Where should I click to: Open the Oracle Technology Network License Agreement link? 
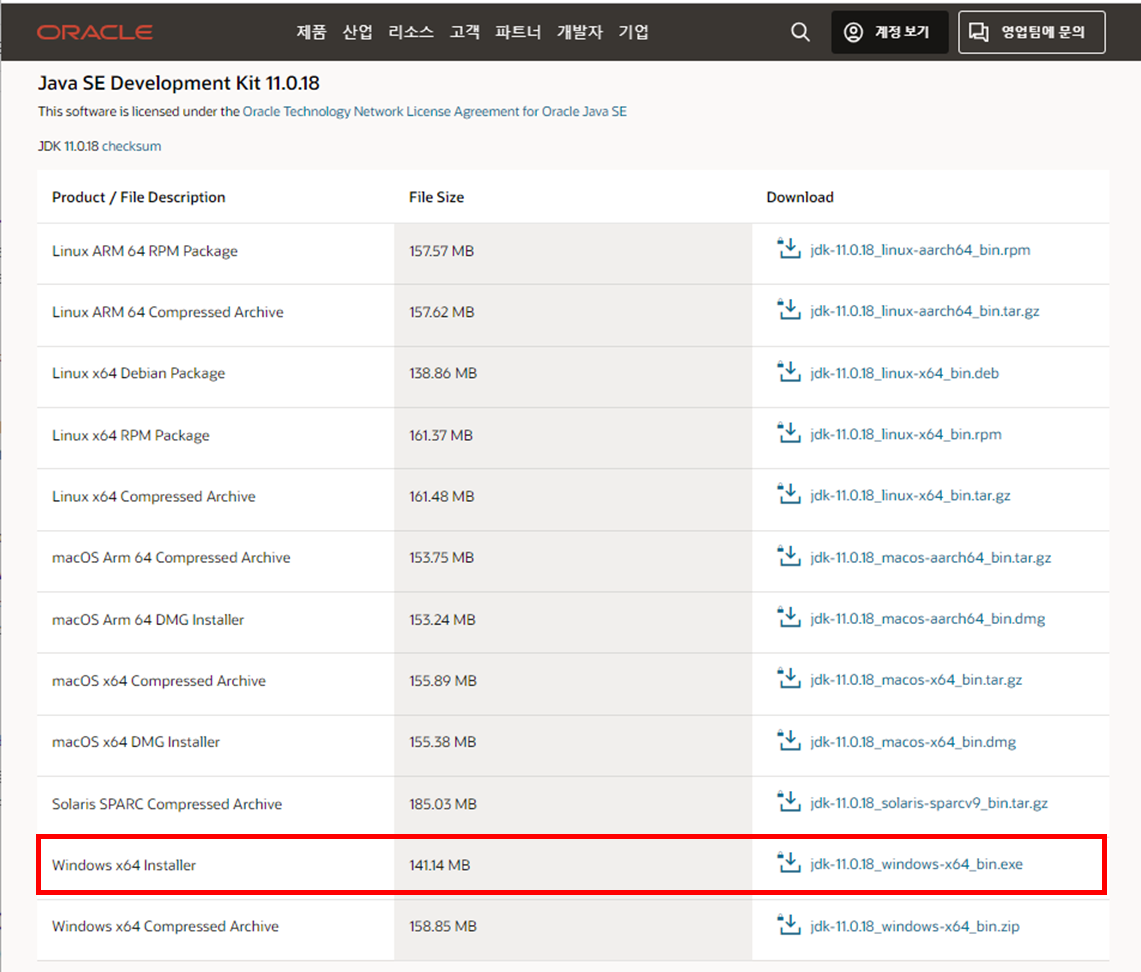[x=434, y=111]
